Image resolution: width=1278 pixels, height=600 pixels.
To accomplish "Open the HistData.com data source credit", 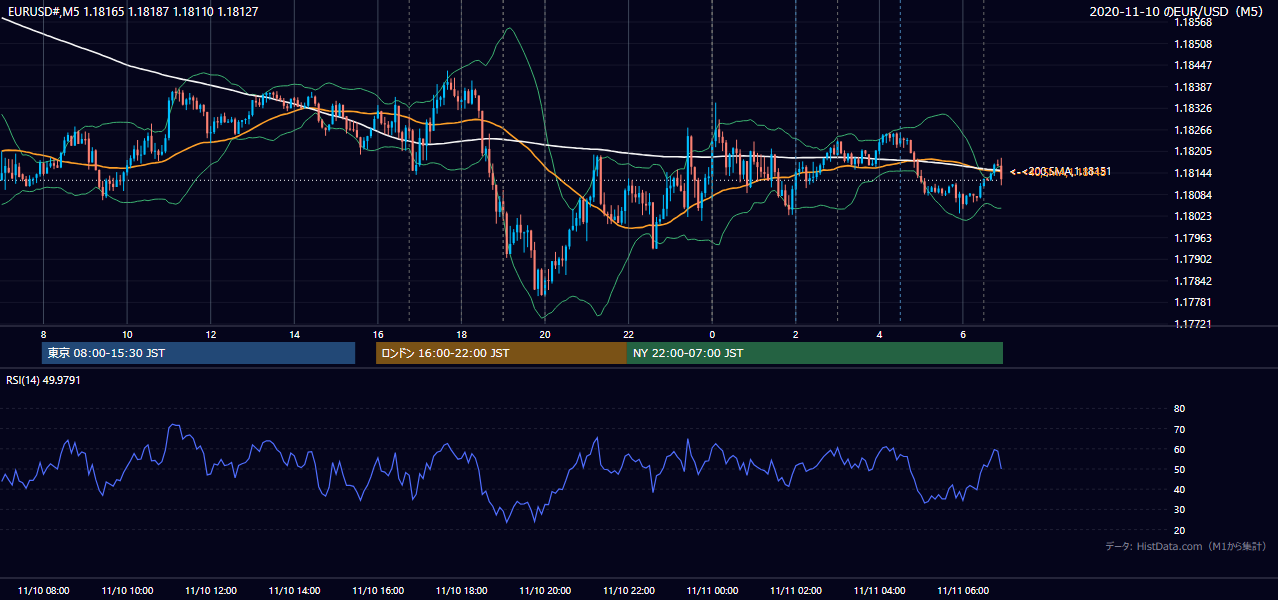I will tap(1185, 546).
